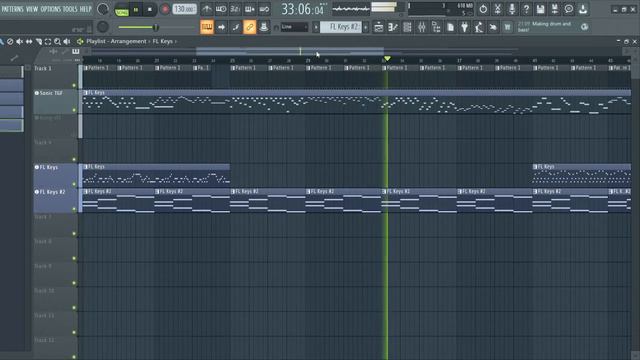Open the Playlist window icon
The height and width of the screenshot is (360, 640).
coord(378,27)
